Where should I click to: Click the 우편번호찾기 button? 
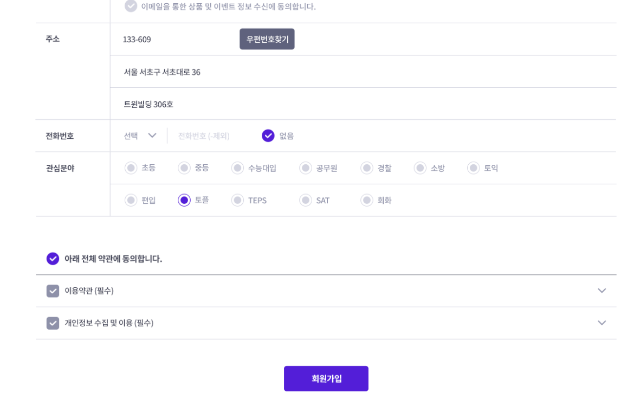(267, 40)
